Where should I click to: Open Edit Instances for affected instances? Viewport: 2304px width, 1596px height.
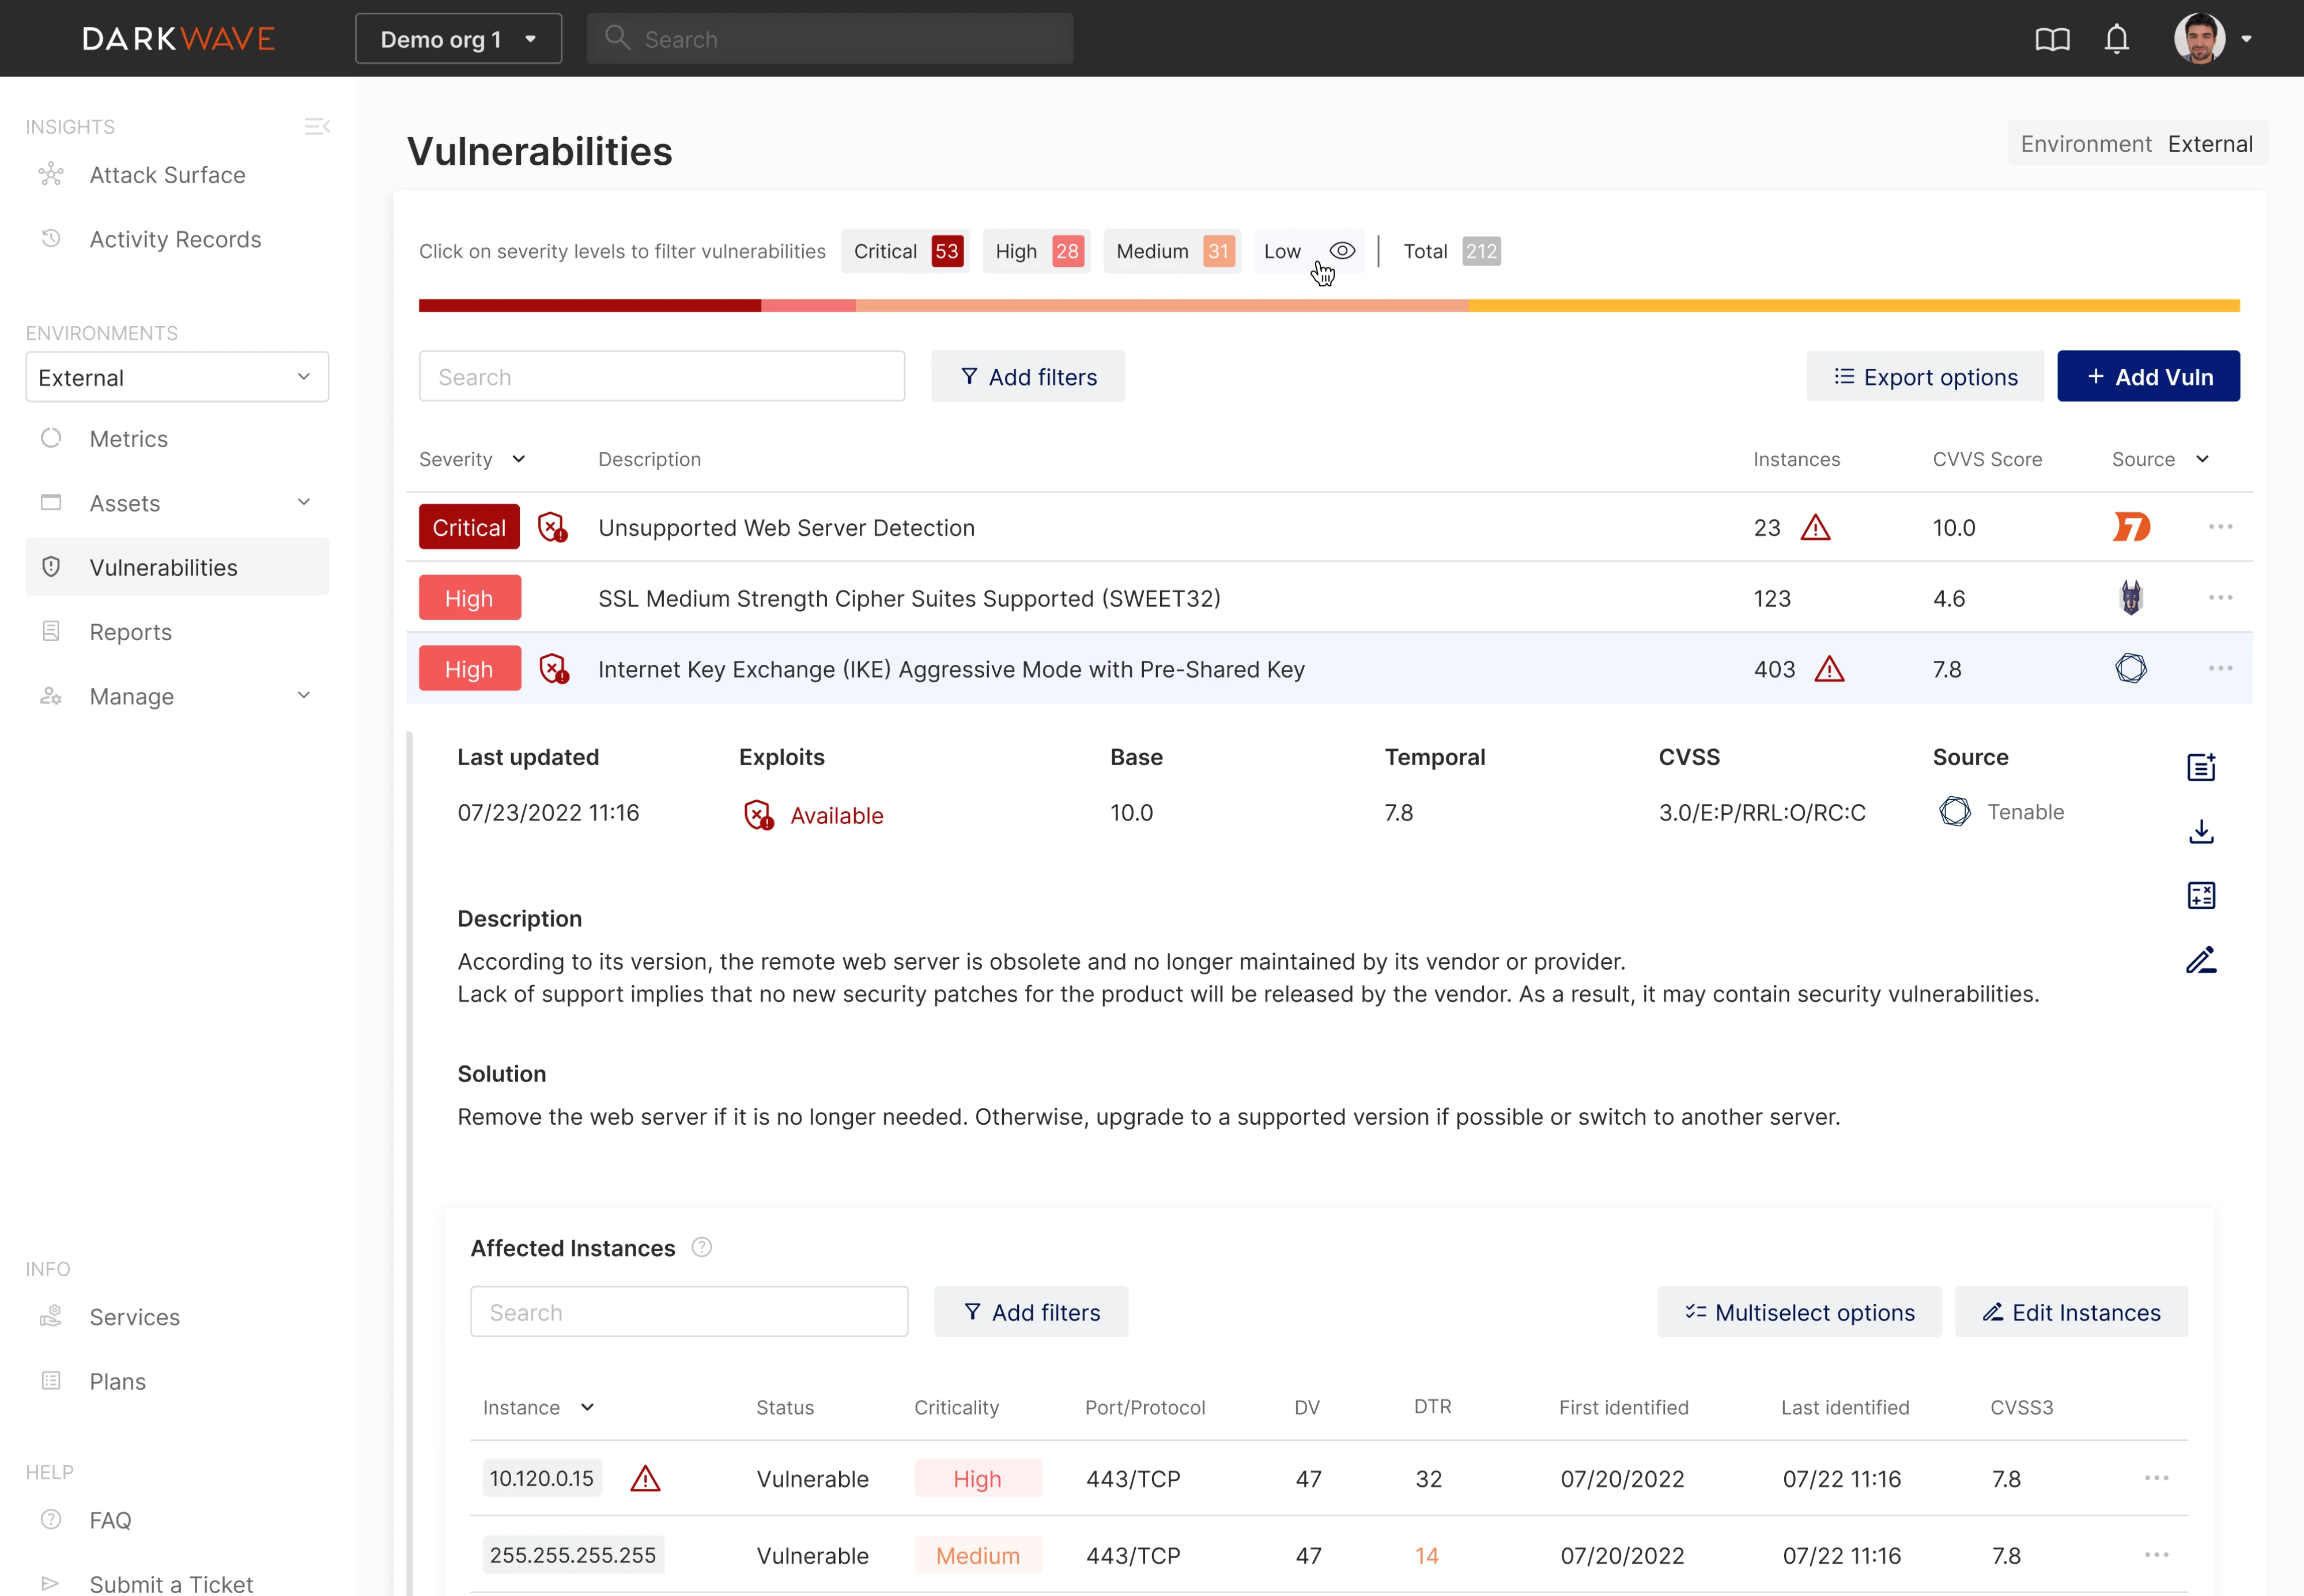click(2071, 1312)
